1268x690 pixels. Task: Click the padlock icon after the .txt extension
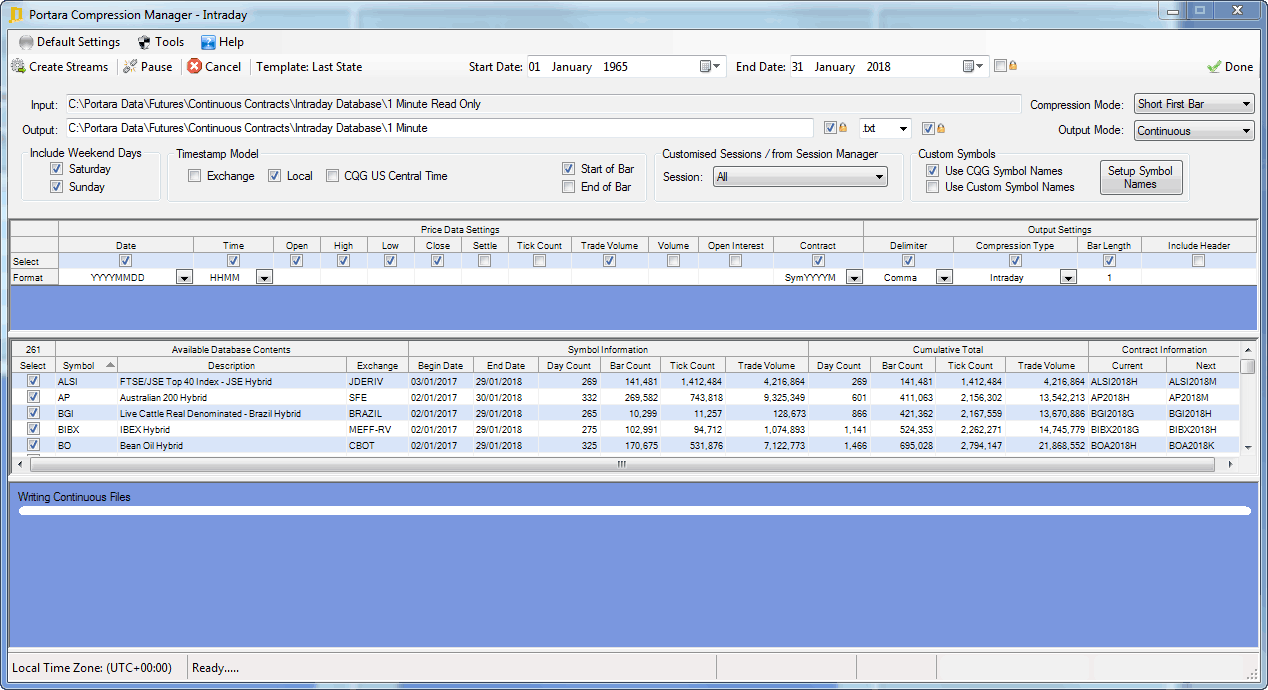point(940,128)
